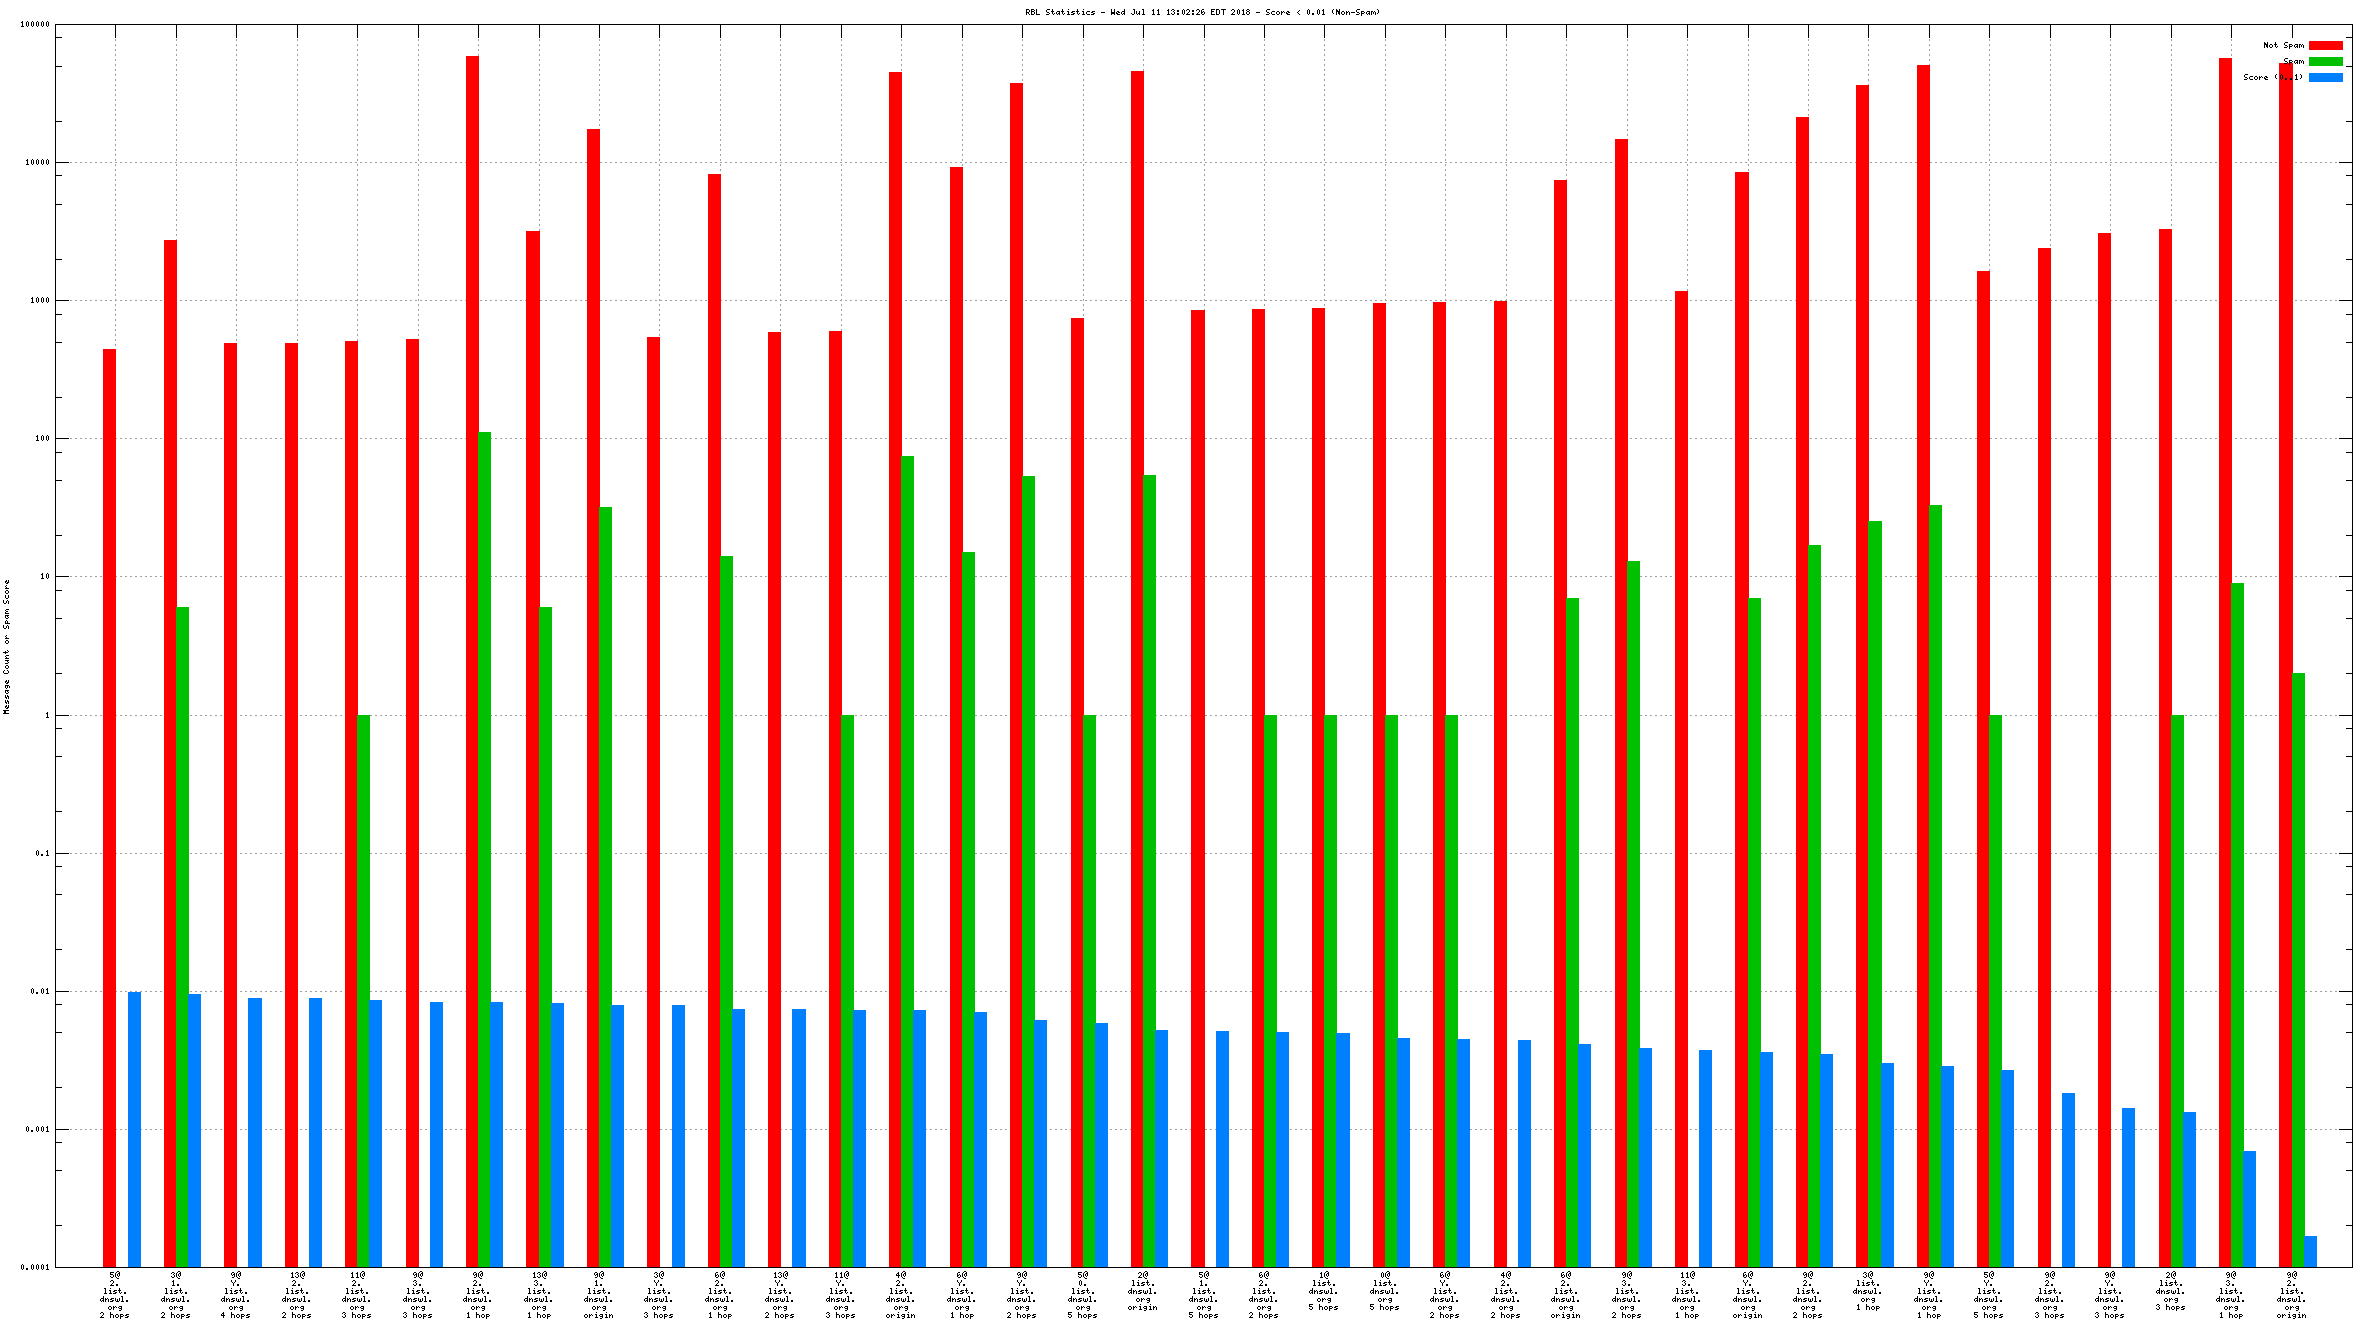Image resolution: width=2368 pixels, height=1332 pixels.
Task: Click the green Spam legend swatch
Action: coord(2325,61)
